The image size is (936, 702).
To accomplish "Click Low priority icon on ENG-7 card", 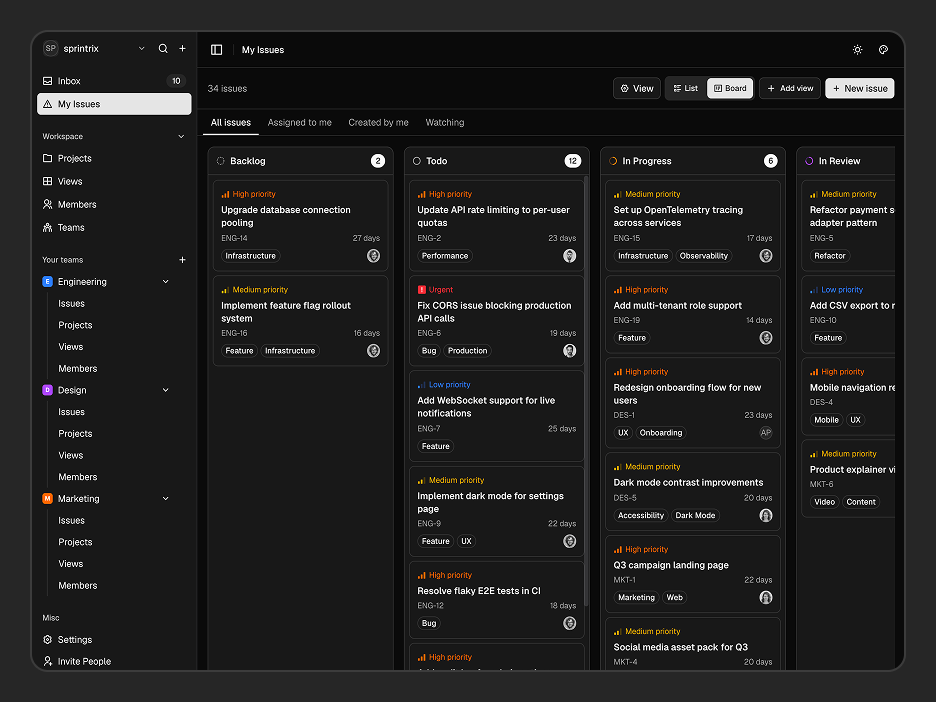I will [421, 385].
